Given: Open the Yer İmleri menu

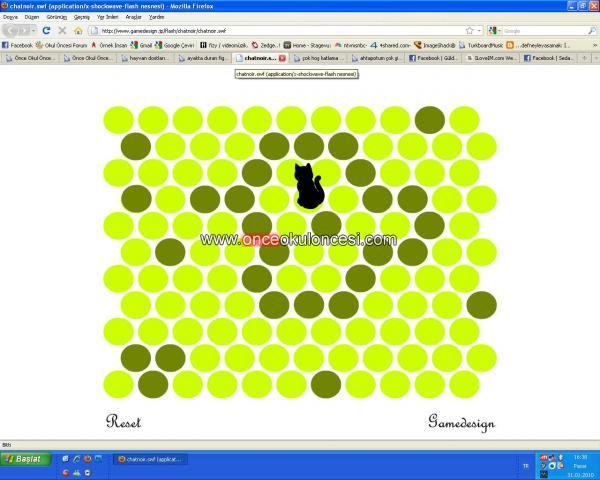Looking at the screenshot, I should 108,17.
